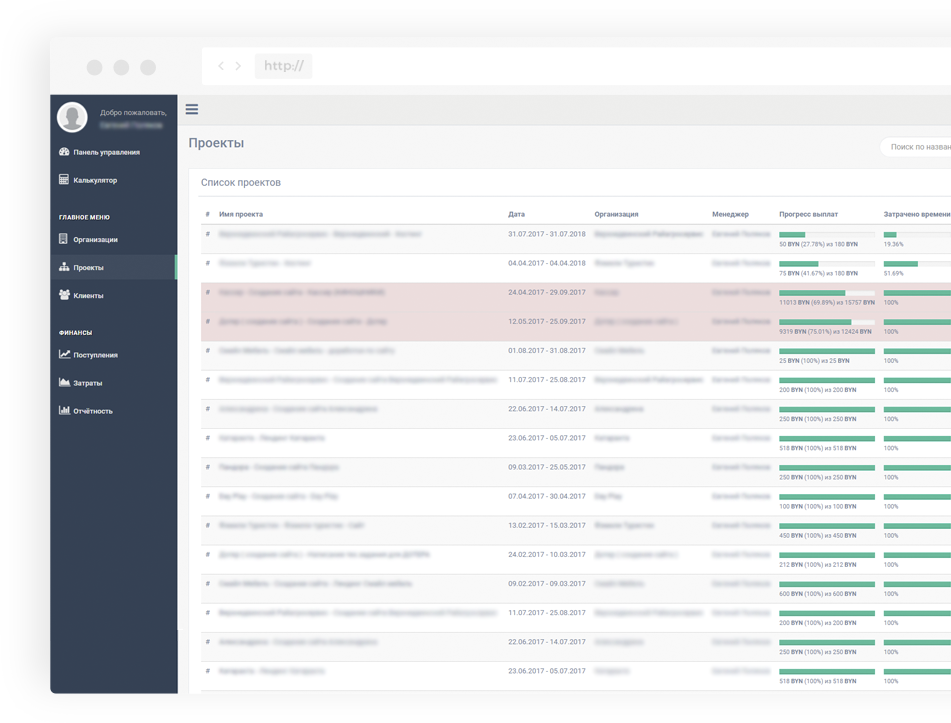Click the http:// address field

click(x=283, y=66)
